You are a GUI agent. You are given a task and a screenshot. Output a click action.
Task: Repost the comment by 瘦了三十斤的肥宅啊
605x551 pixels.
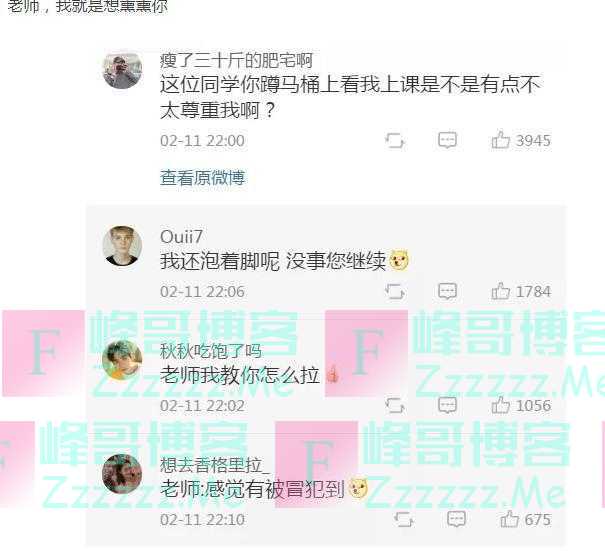[395, 140]
